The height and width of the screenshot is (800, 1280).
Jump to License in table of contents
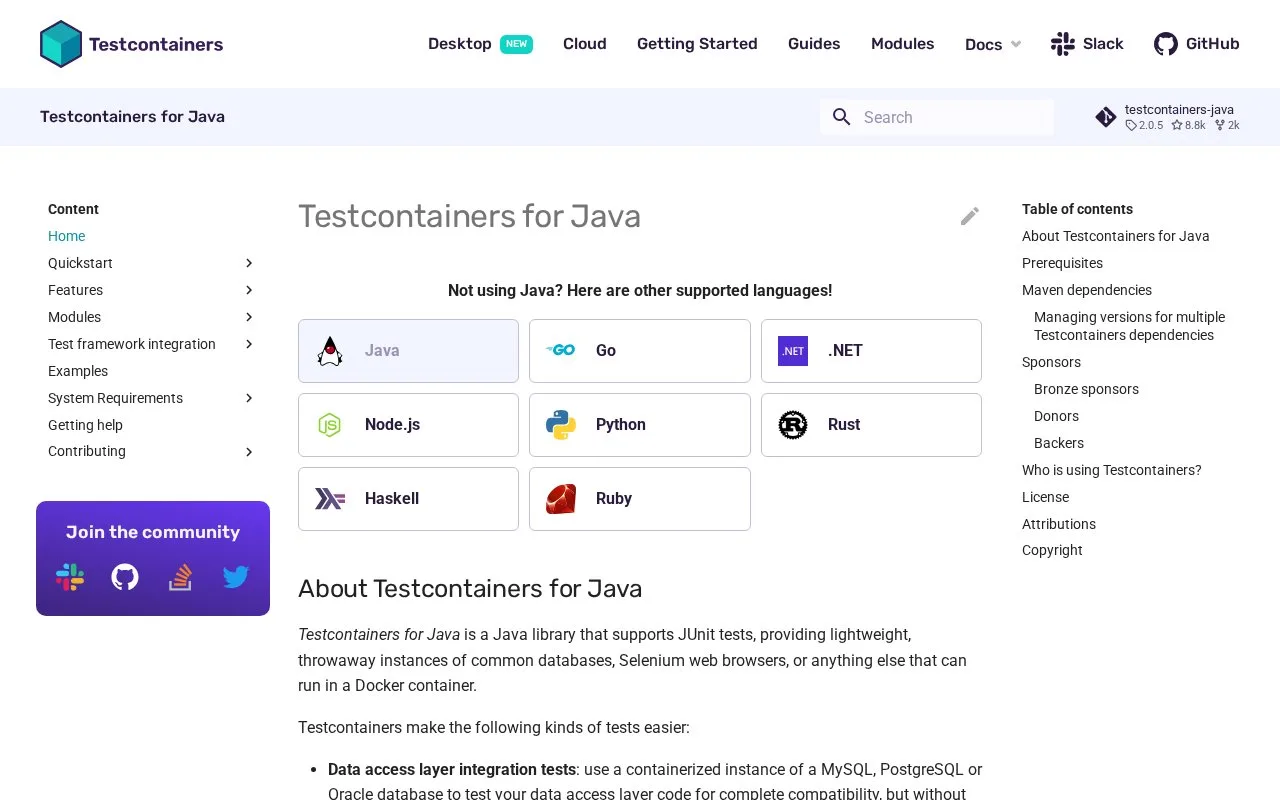point(1045,497)
